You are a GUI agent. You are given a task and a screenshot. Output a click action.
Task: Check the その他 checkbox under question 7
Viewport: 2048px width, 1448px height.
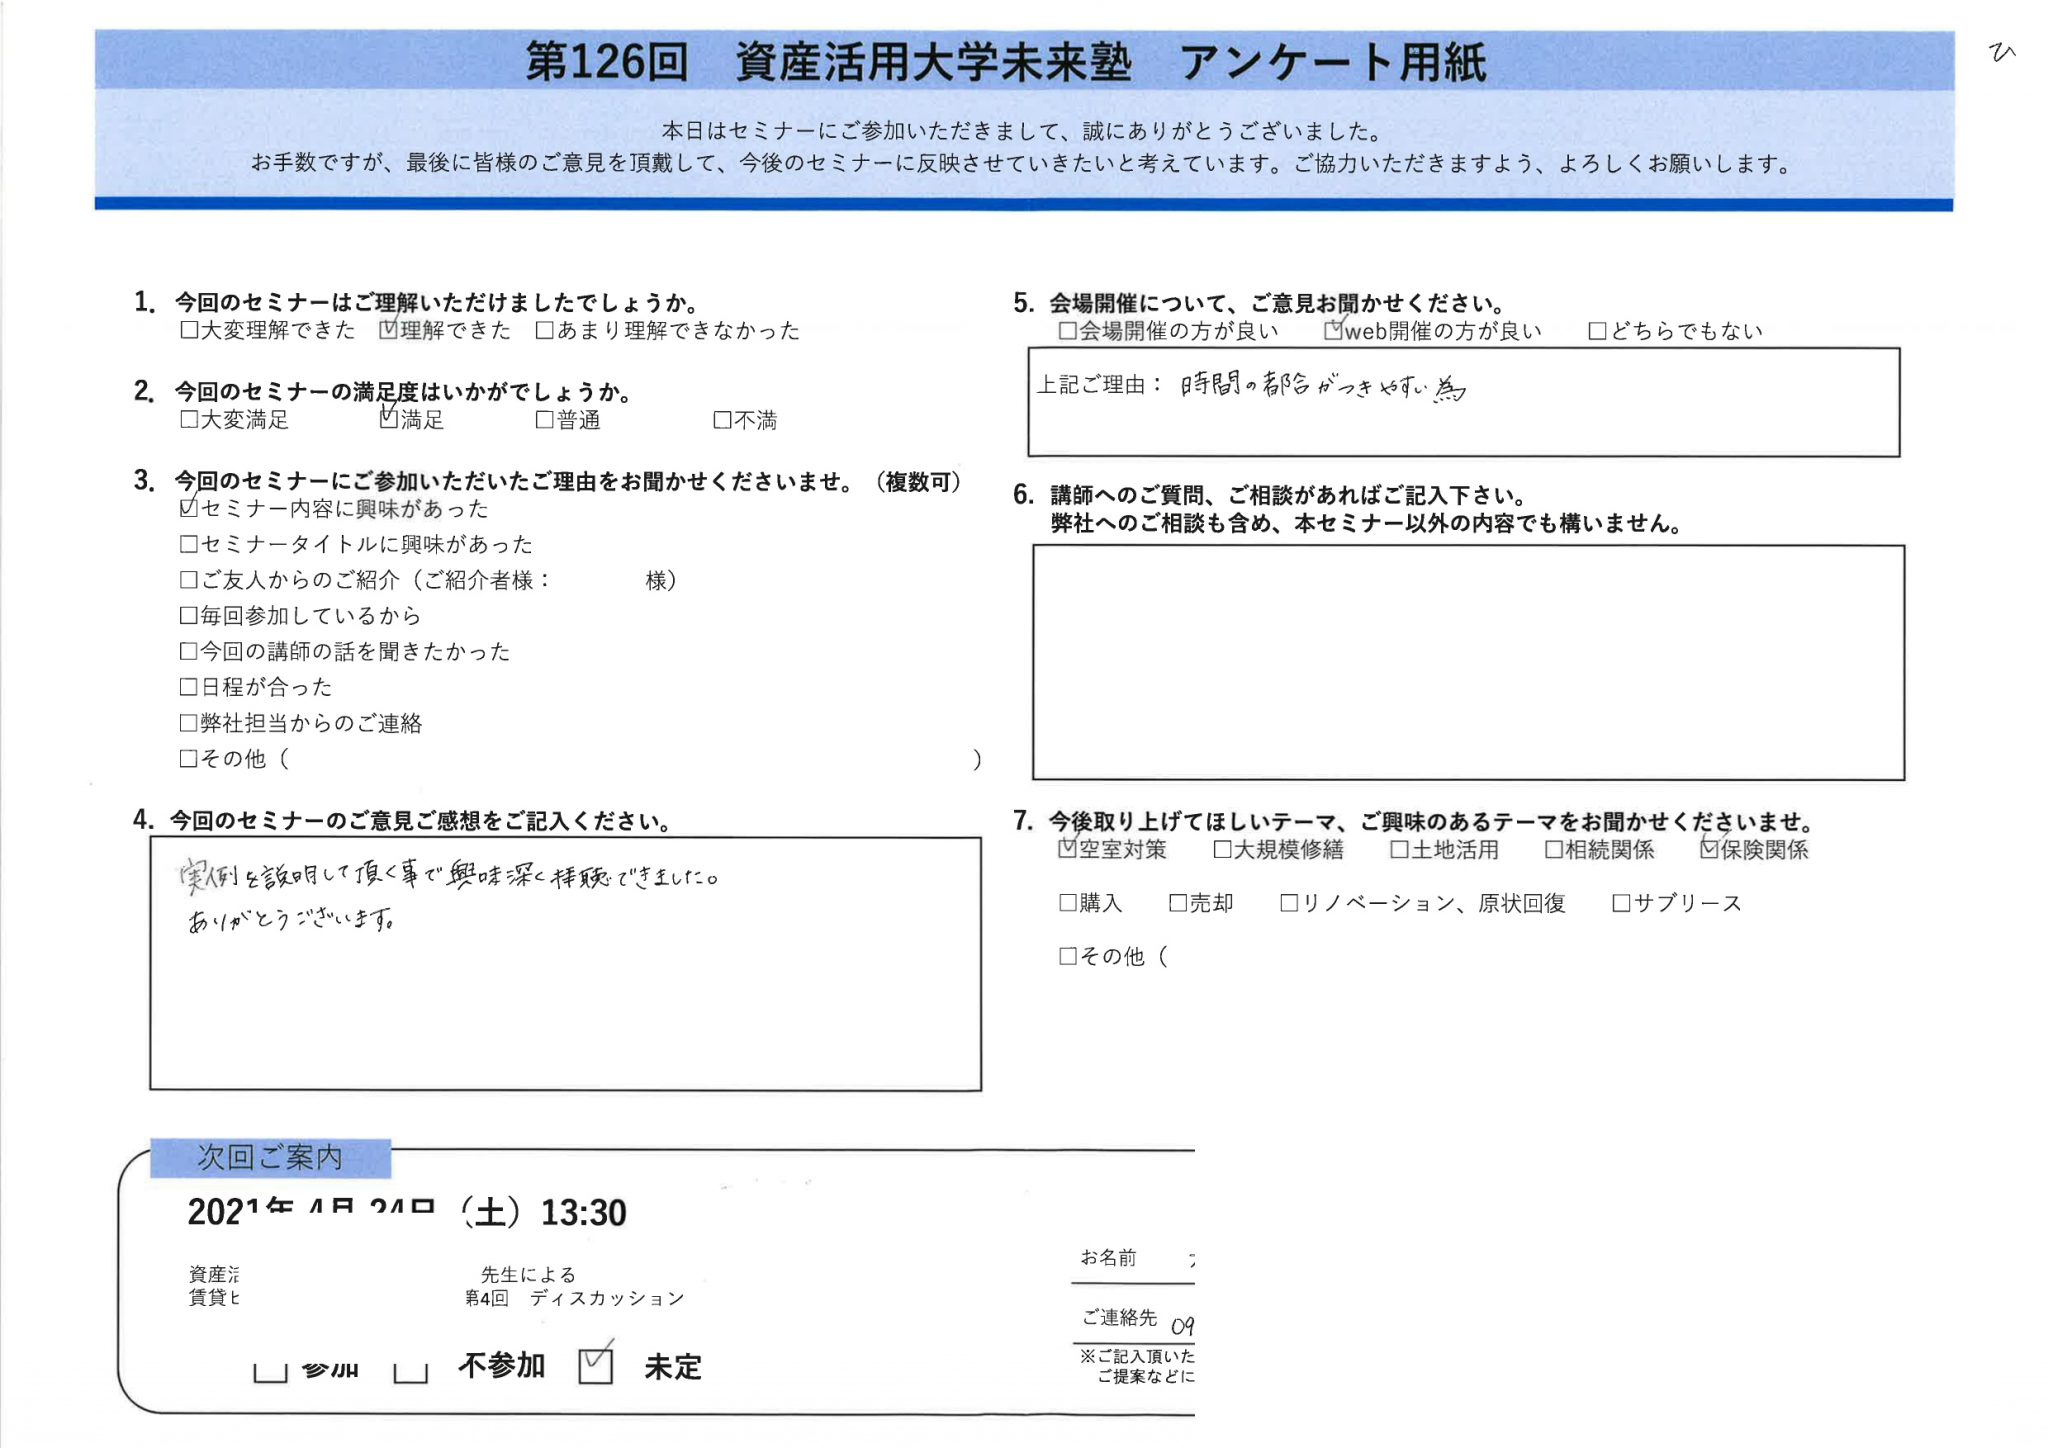1068,956
